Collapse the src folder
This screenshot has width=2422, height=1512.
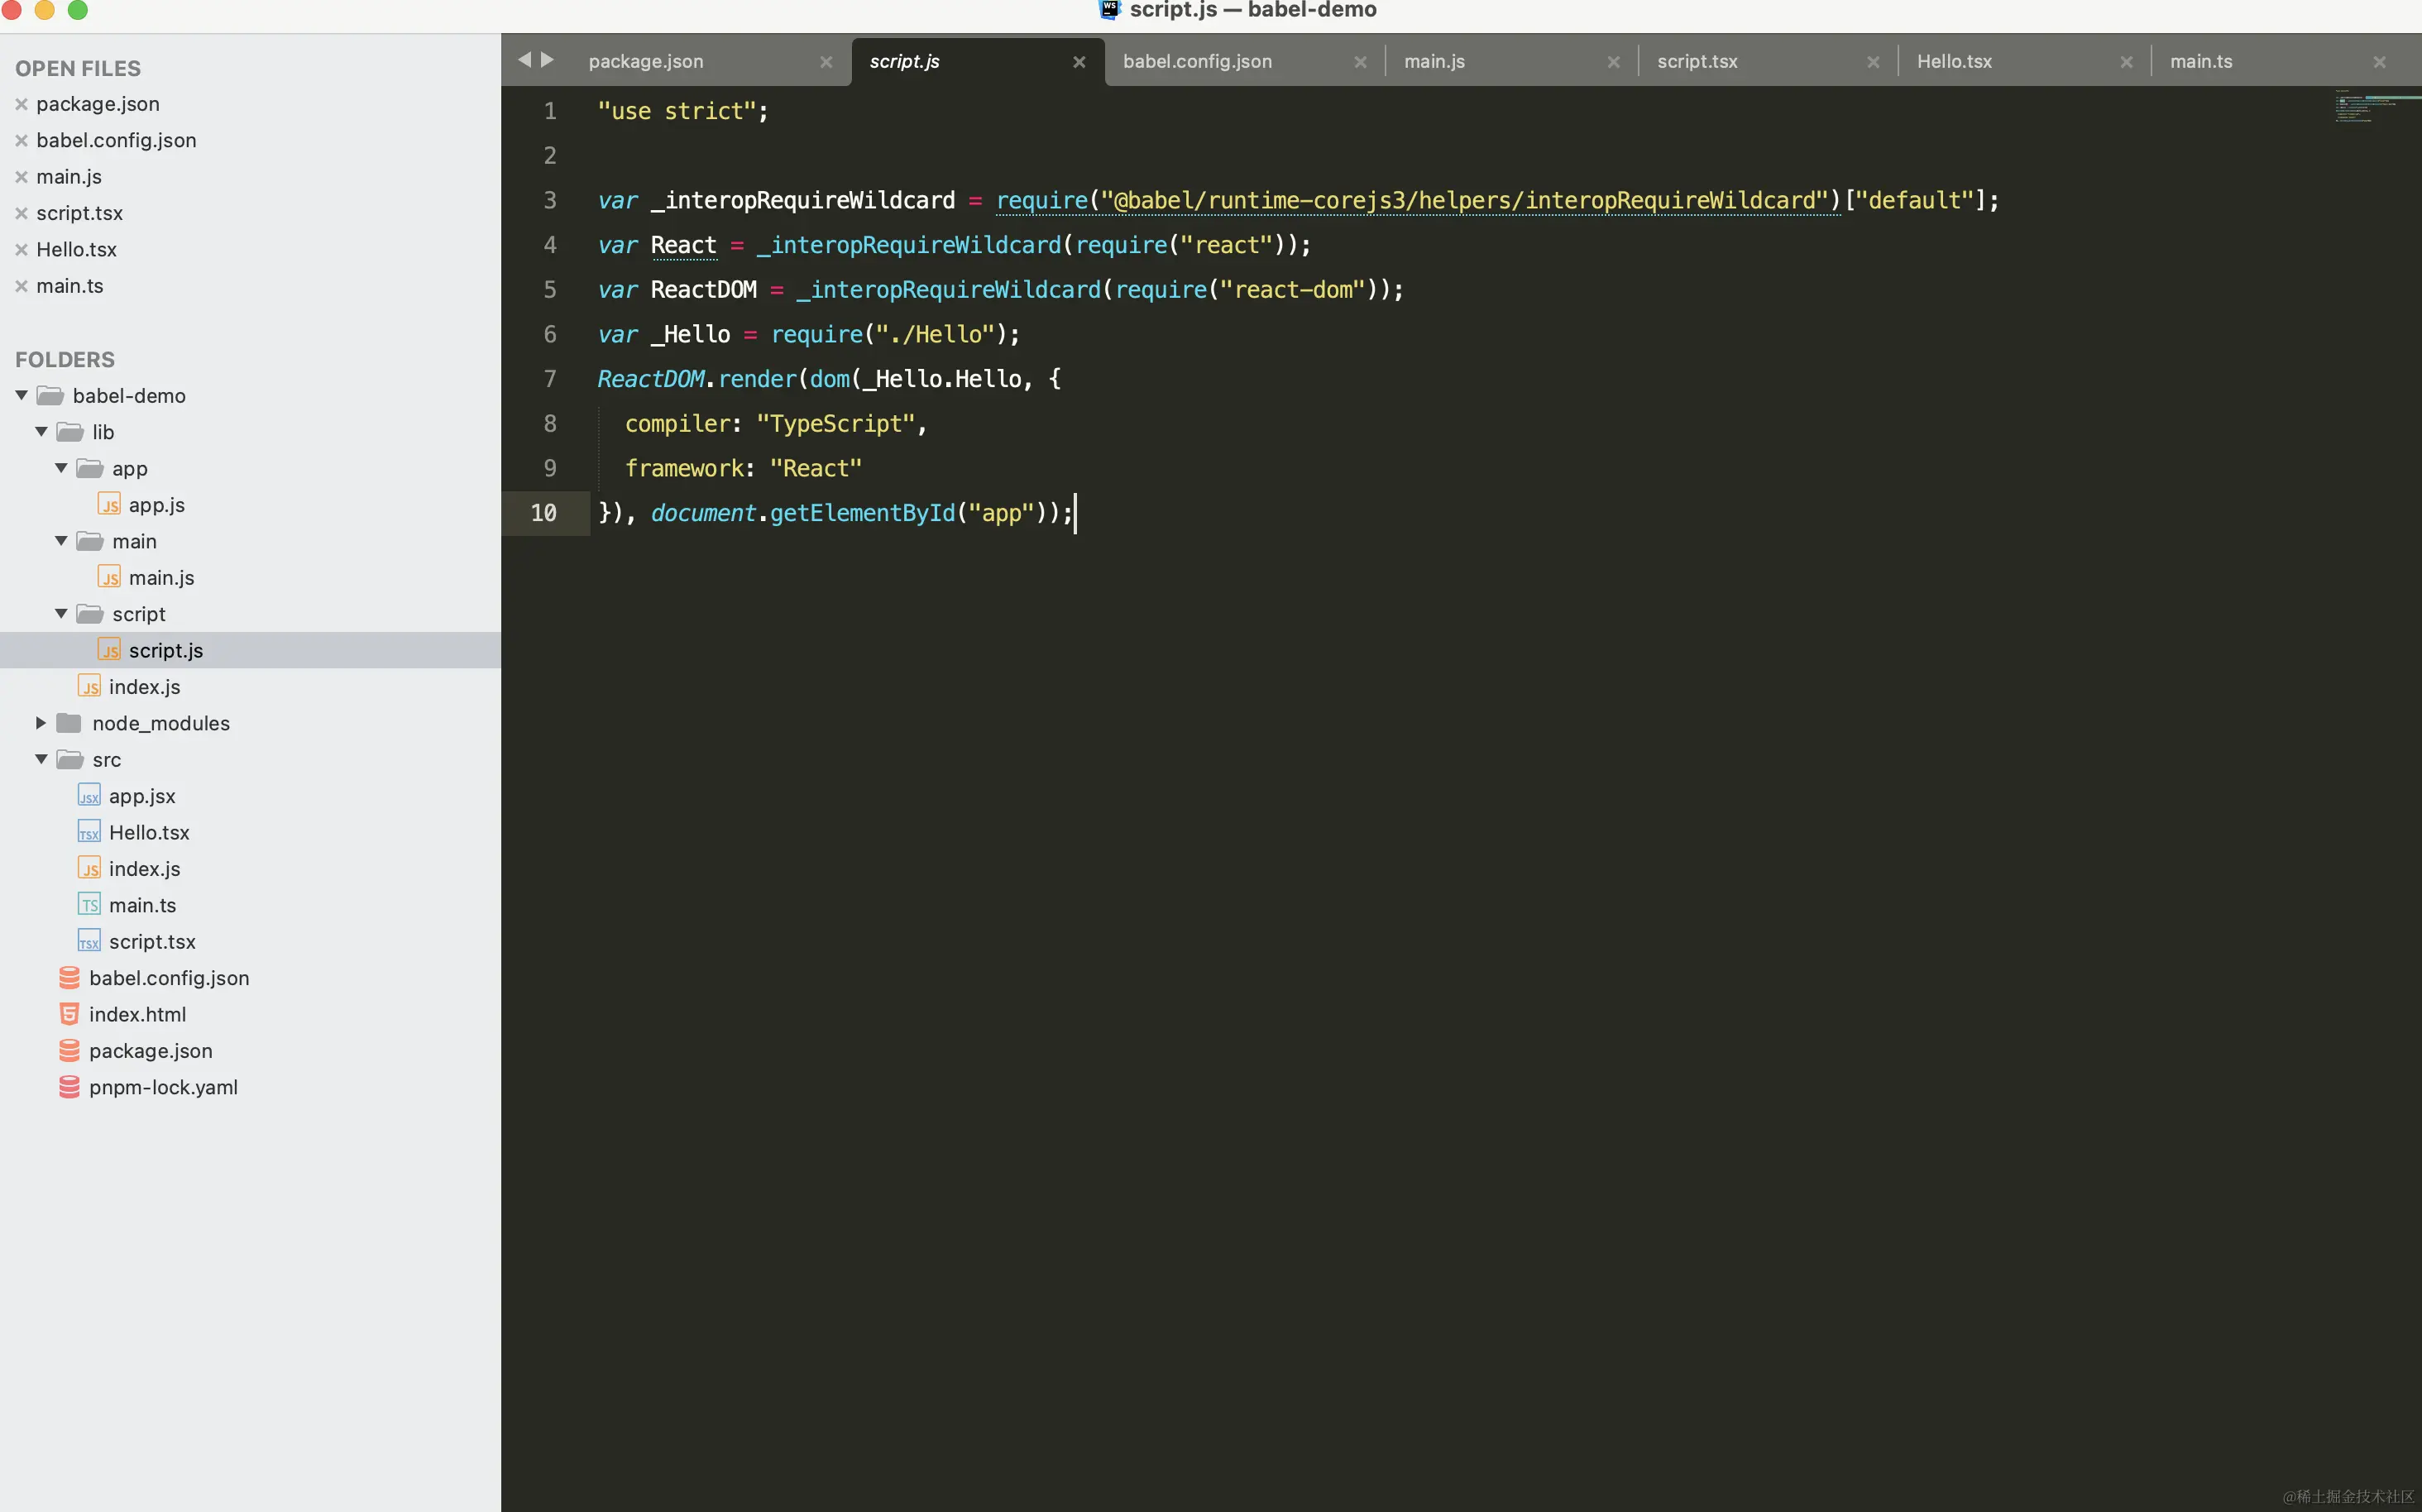point(41,759)
